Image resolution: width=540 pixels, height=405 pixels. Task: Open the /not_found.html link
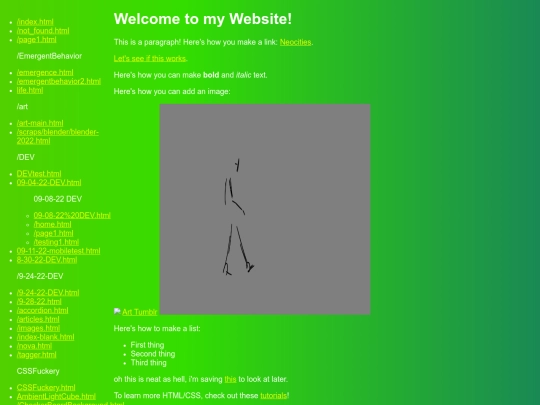pos(43,31)
